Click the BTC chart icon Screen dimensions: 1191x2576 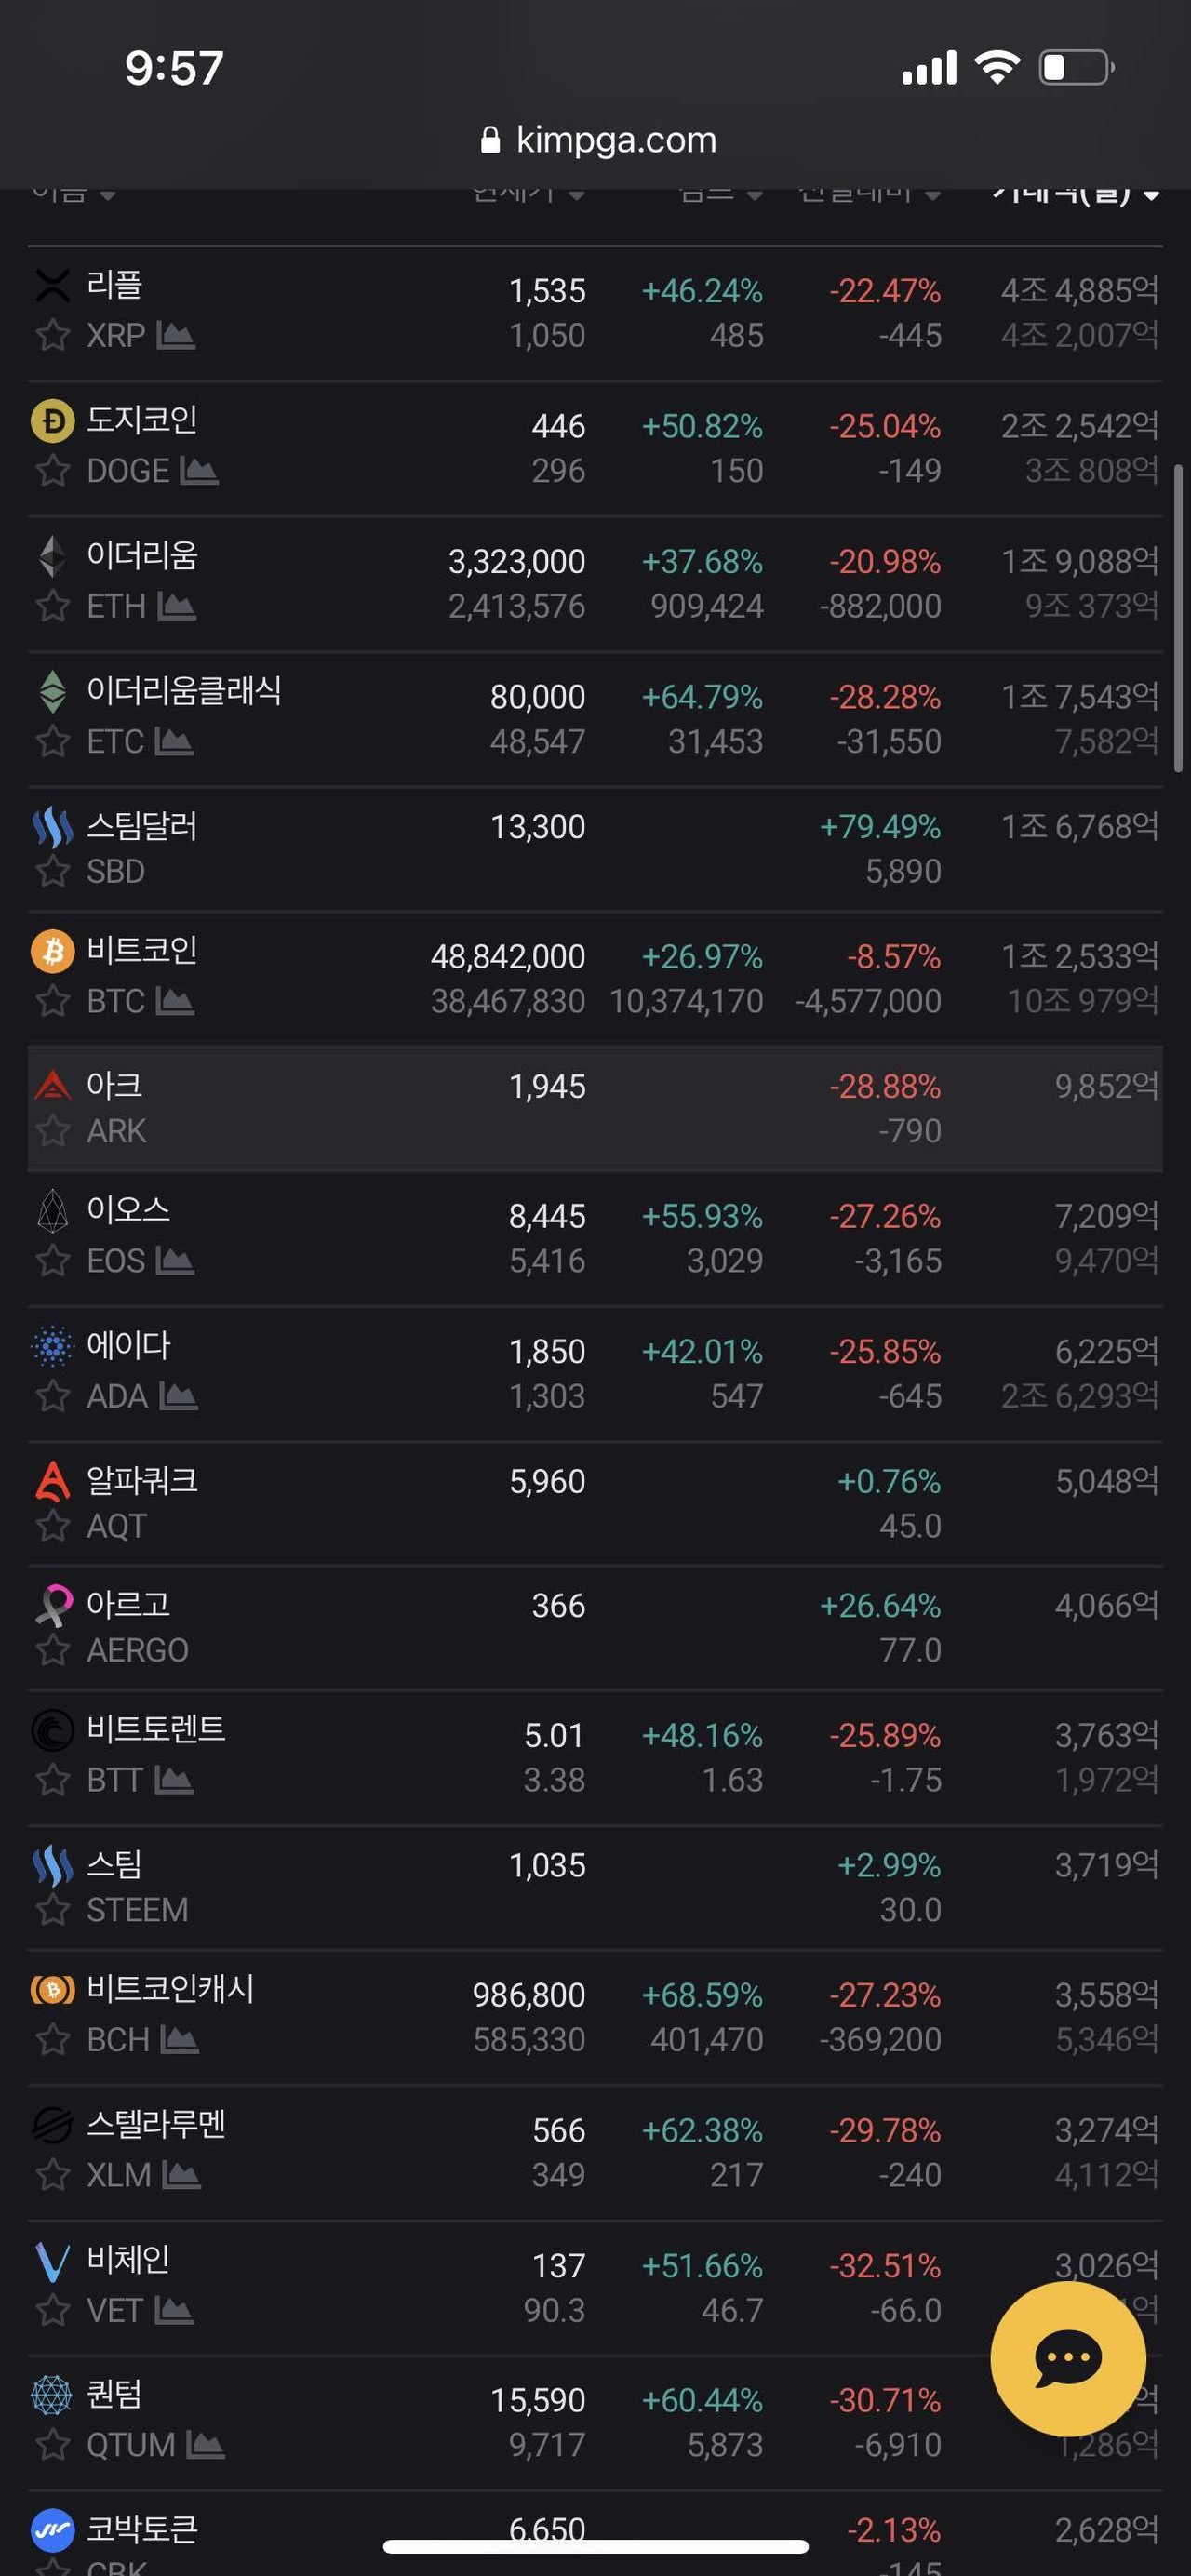point(176,1001)
